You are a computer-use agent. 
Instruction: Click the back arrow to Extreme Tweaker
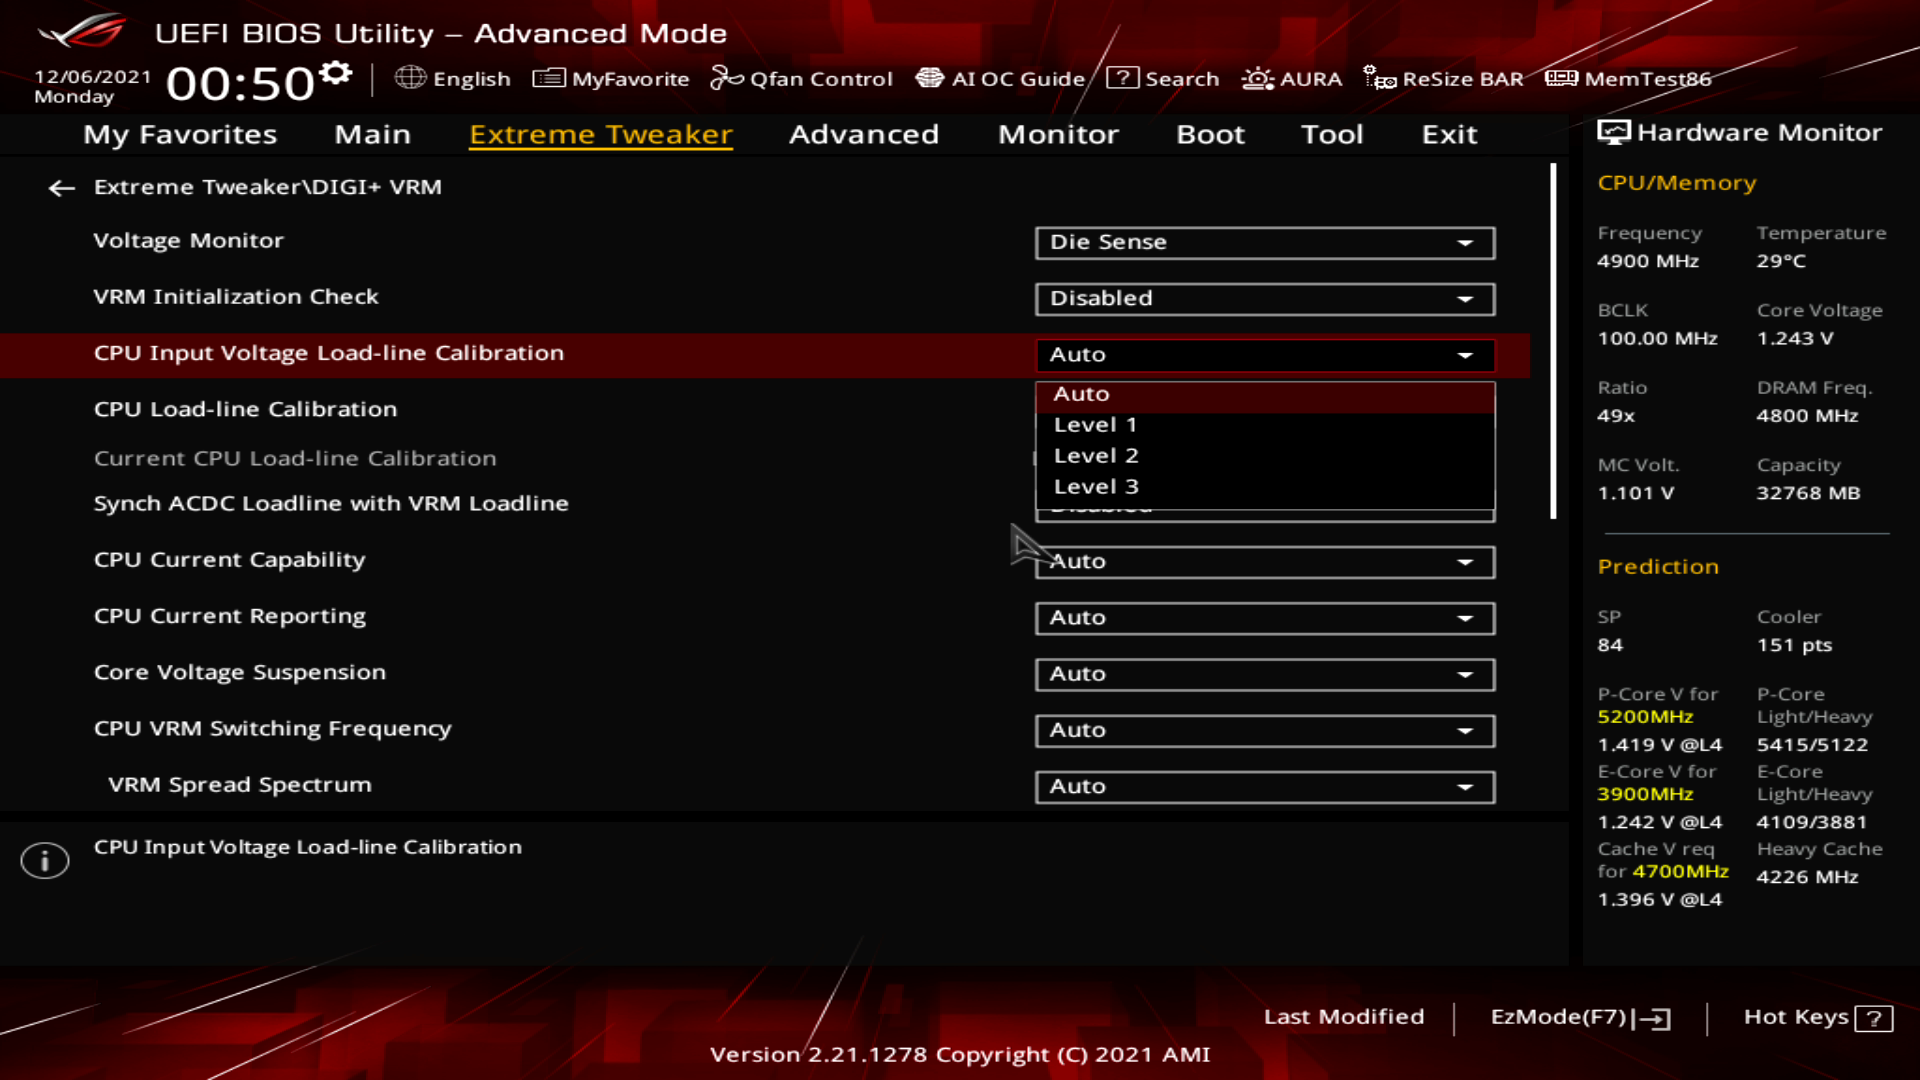tap(62, 188)
